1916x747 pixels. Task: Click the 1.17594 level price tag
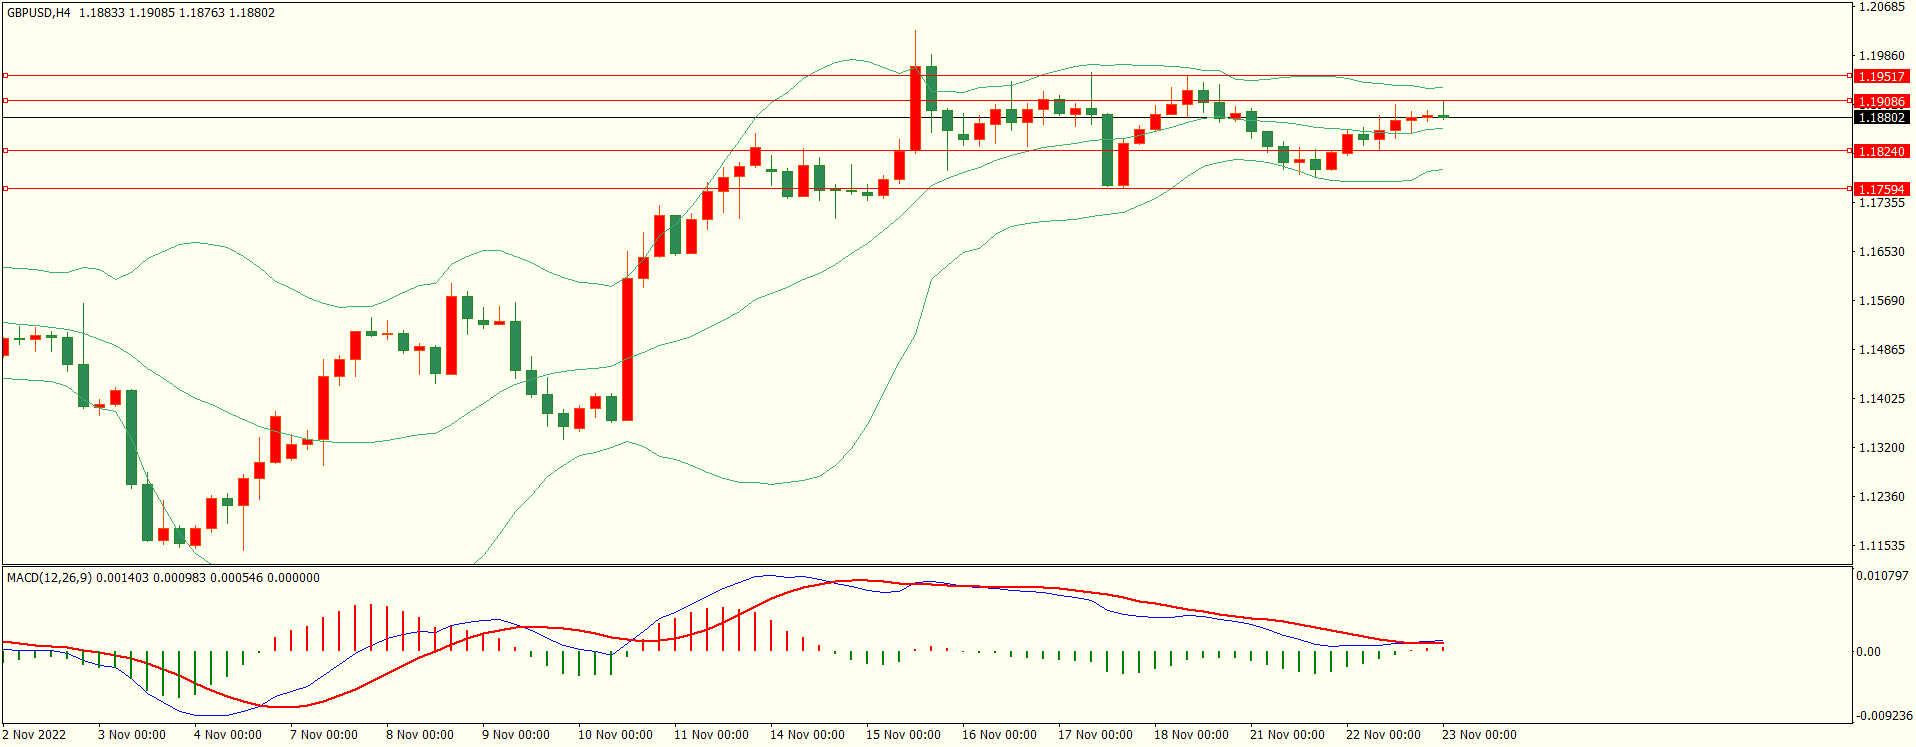[x=1881, y=190]
